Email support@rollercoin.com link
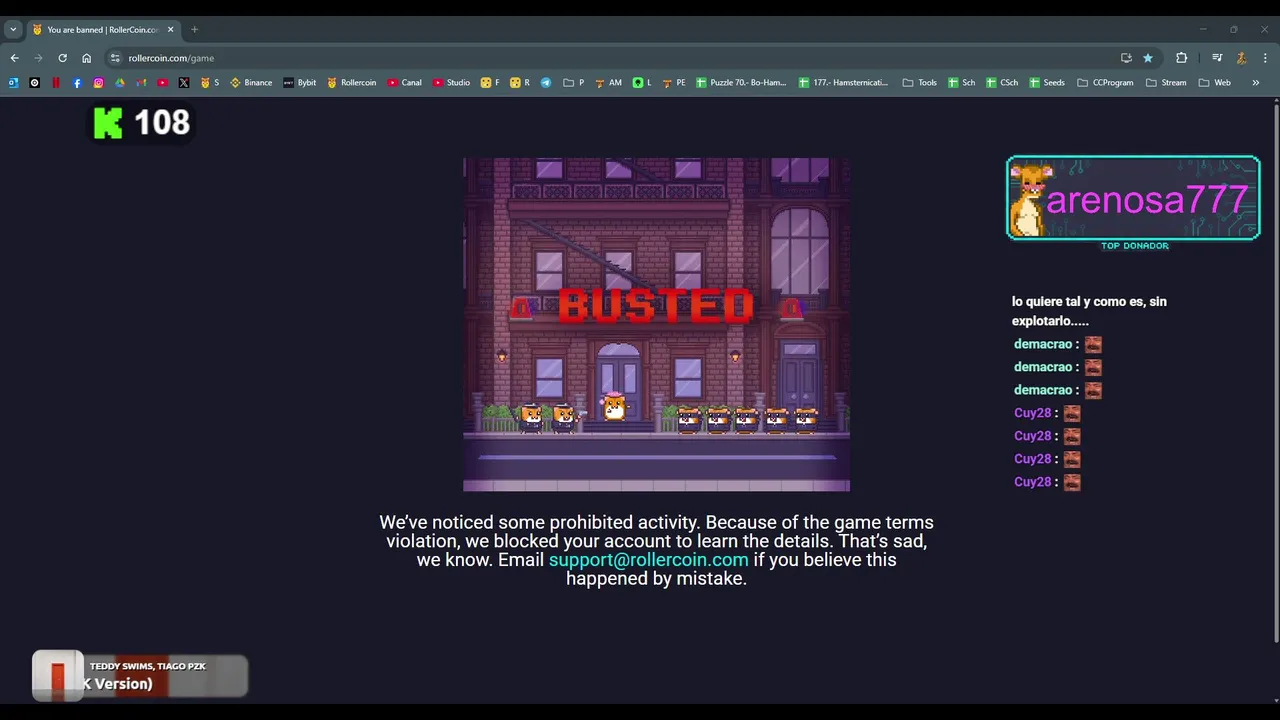This screenshot has height=720, width=1280. pos(648,560)
